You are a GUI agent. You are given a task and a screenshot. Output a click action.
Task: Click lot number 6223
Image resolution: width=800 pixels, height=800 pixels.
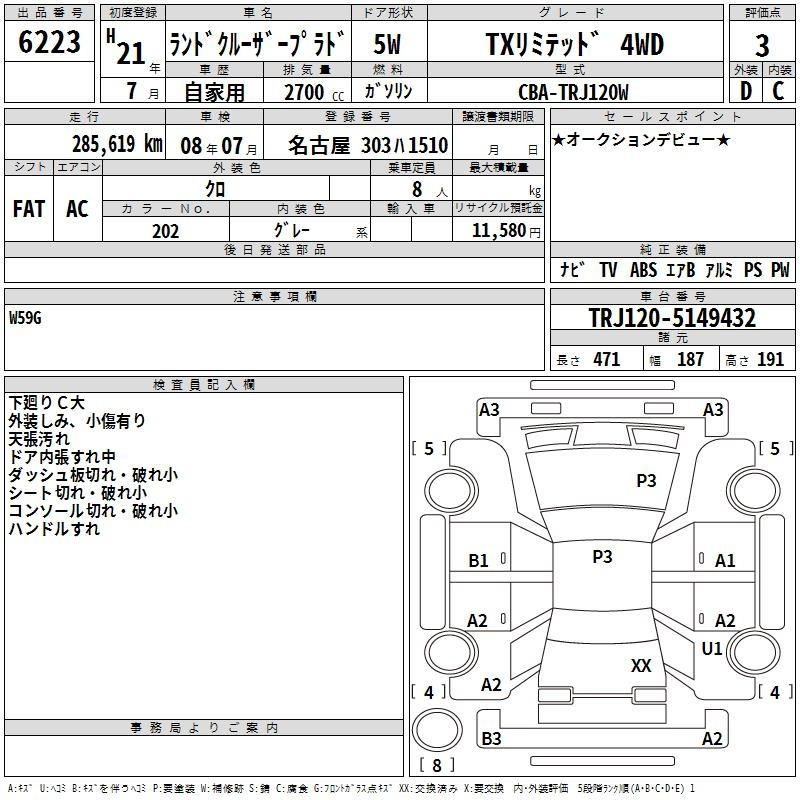[x=49, y=42]
